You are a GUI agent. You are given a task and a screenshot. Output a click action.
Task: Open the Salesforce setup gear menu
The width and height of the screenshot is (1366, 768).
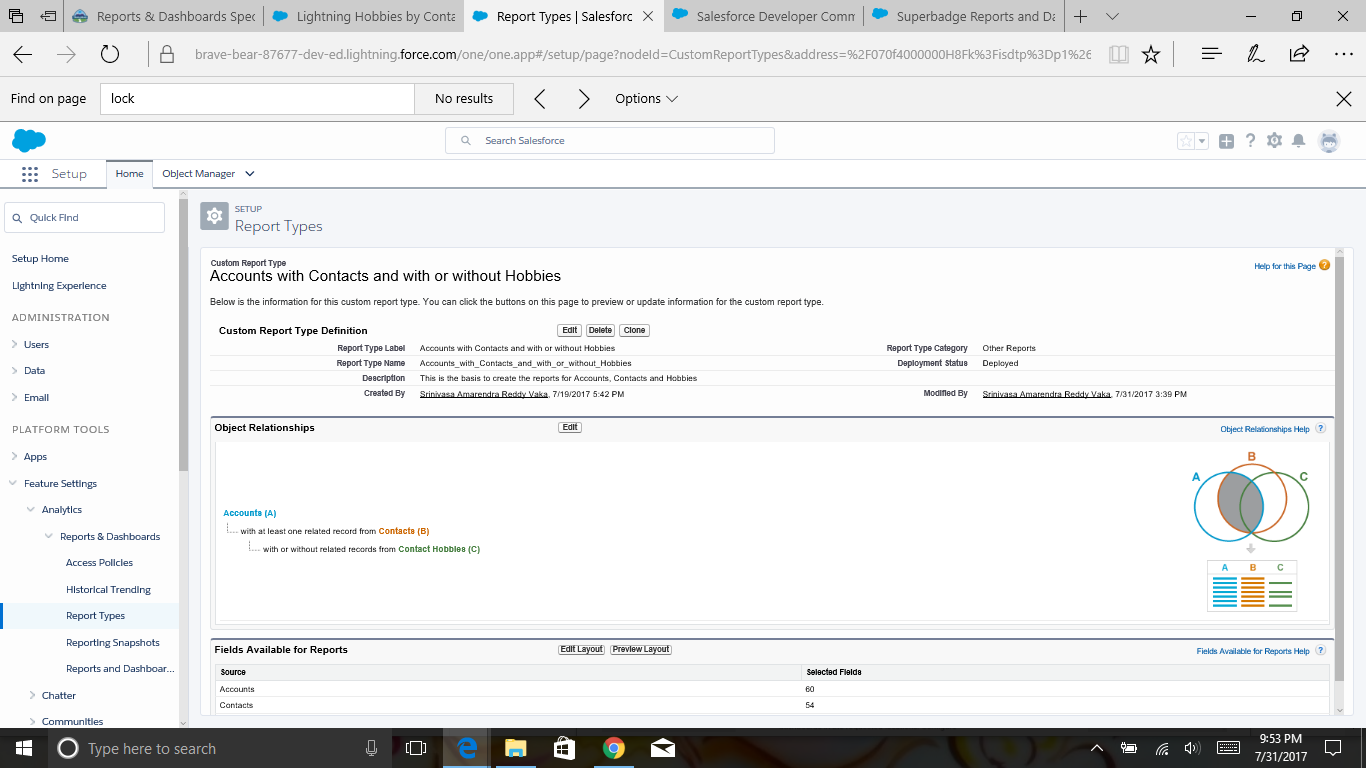point(1274,141)
